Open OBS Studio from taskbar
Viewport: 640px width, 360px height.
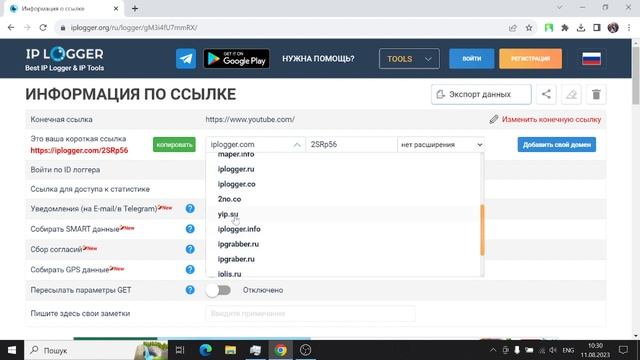(x=305, y=350)
